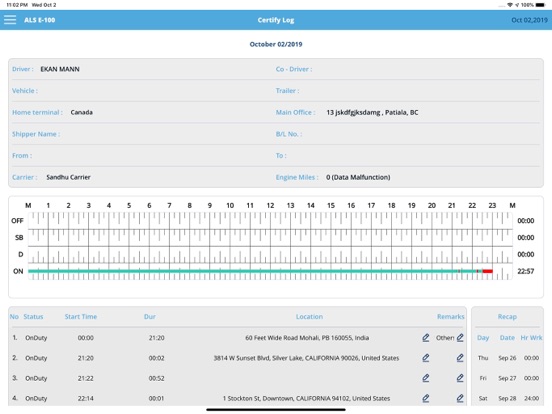Tap the green ON duty bar
The width and height of the screenshot is (552, 414).
(243, 271)
